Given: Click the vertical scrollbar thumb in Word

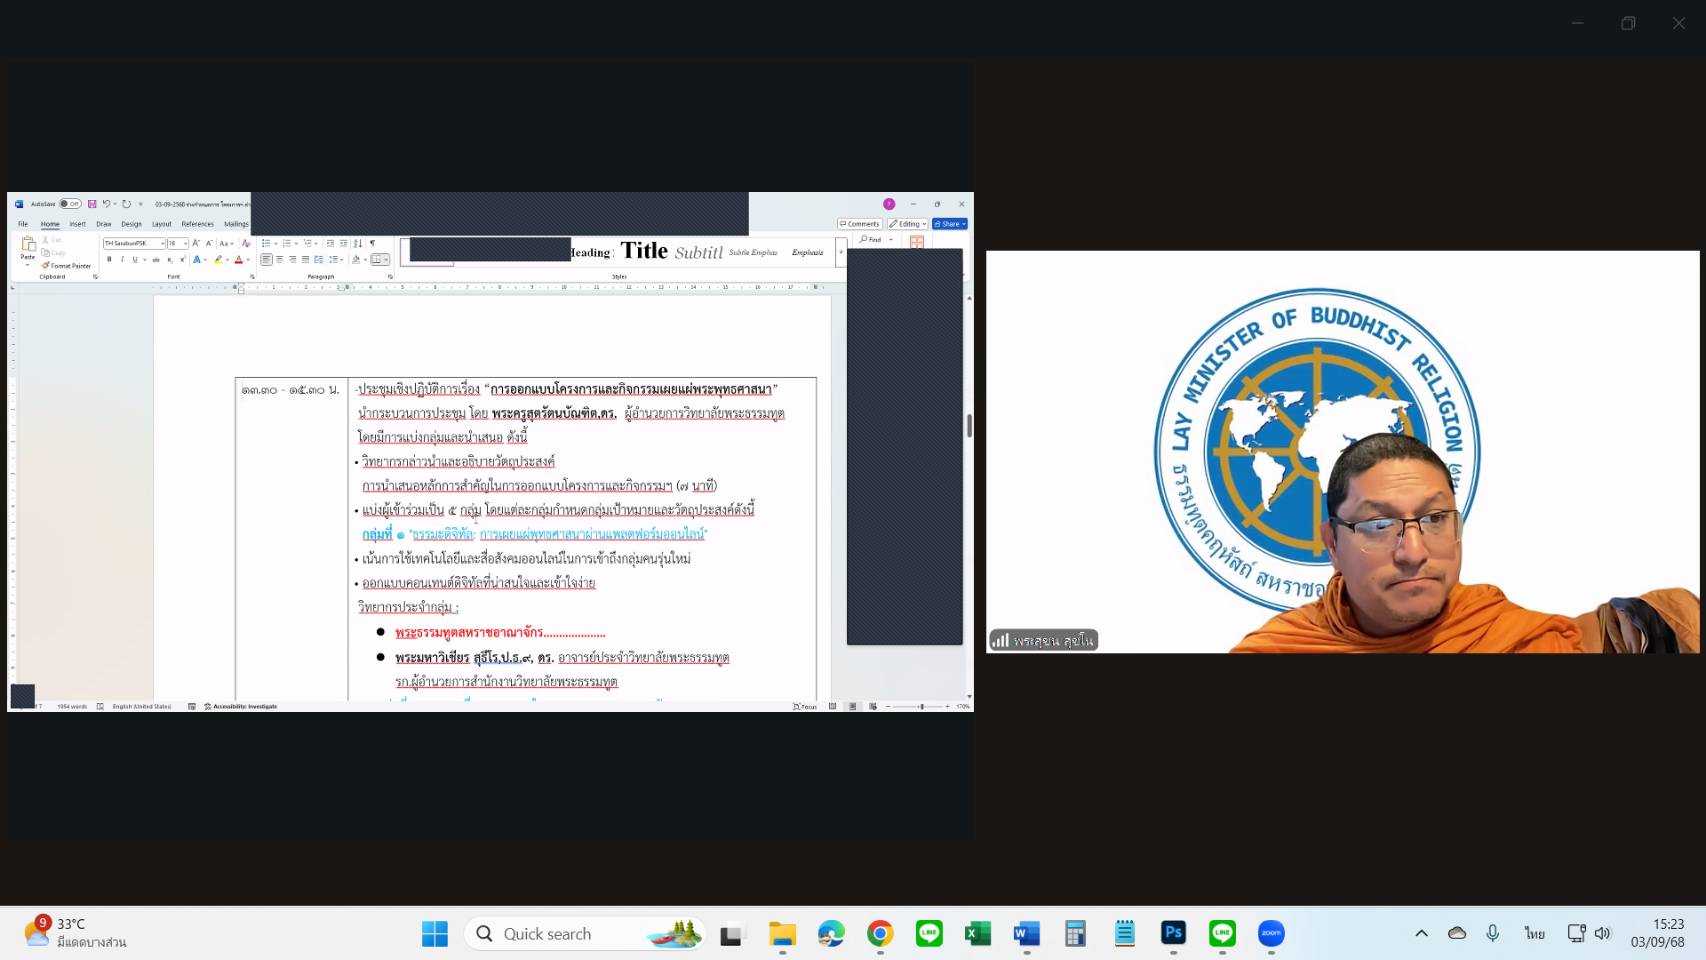Looking at the screenshot, I should tap(968, 425).
